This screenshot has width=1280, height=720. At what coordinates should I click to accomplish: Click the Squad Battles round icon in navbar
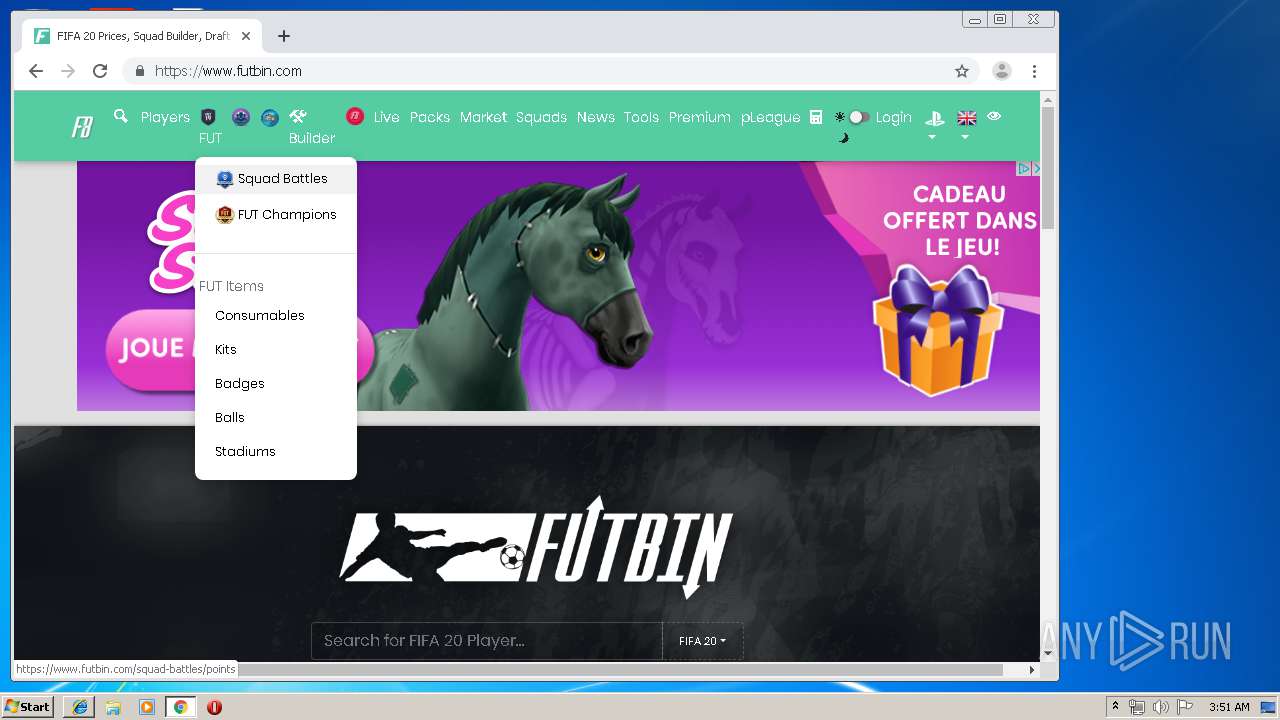click(x=241, y=117)
